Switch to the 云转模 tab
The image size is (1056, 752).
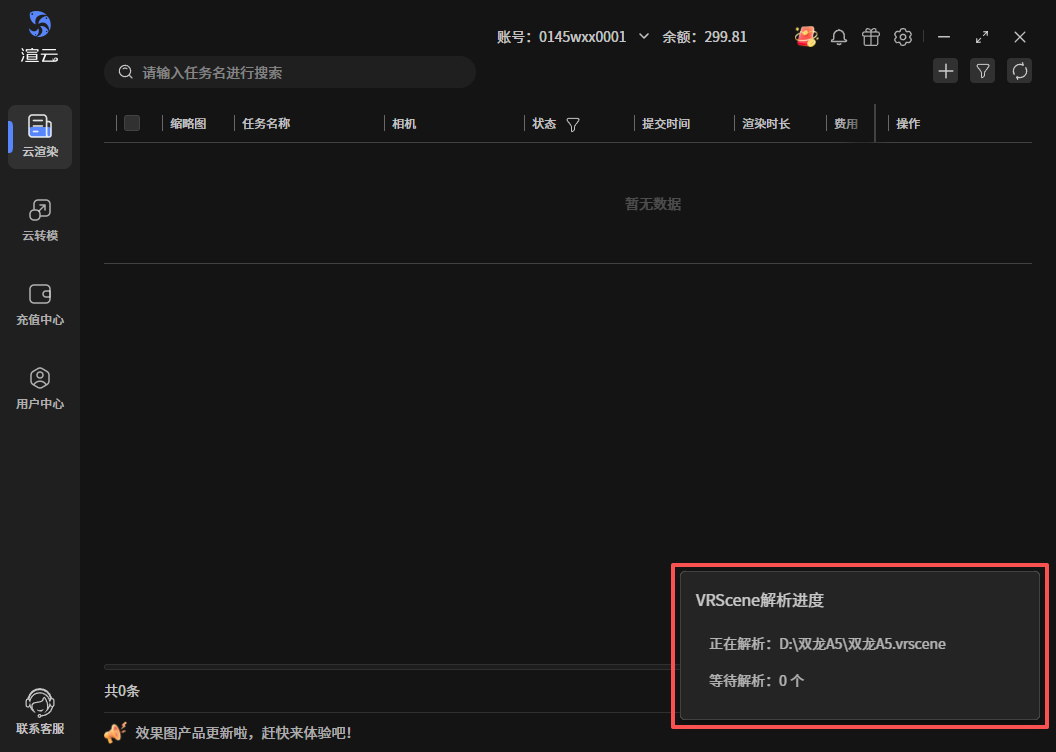tap(40, 221)
